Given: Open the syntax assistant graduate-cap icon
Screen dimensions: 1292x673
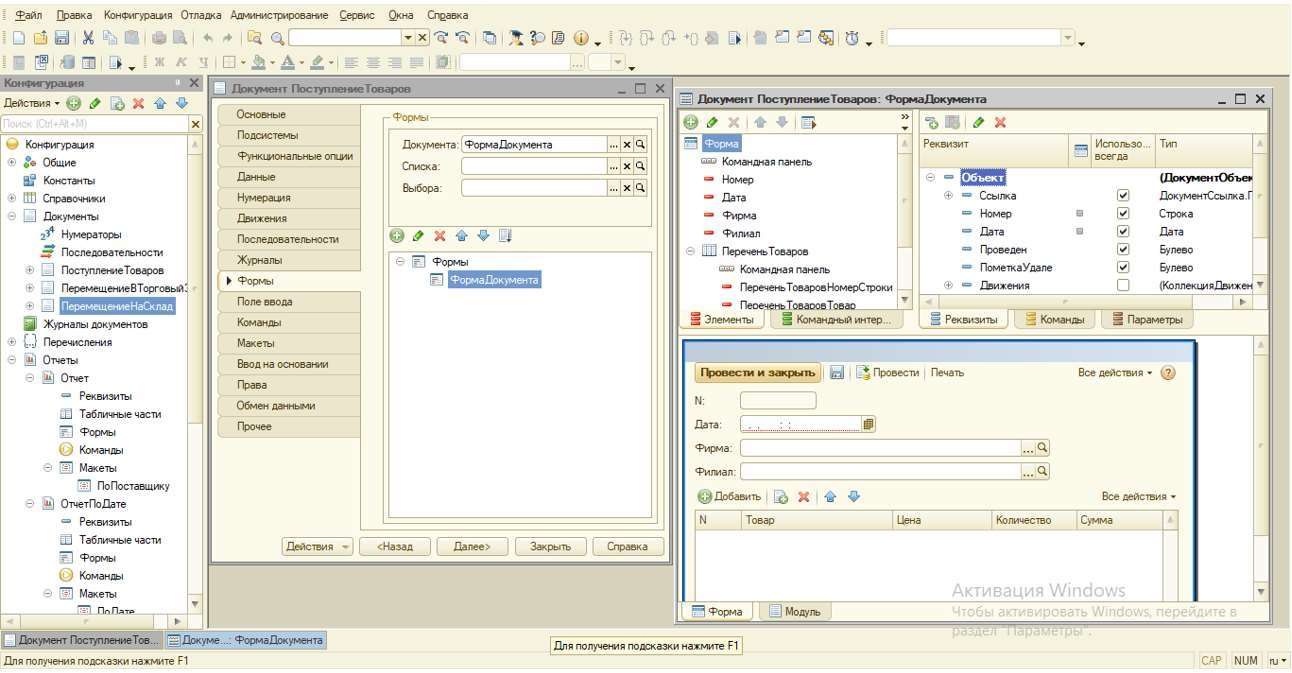Looking at the screenshot, I should (516, 38).
